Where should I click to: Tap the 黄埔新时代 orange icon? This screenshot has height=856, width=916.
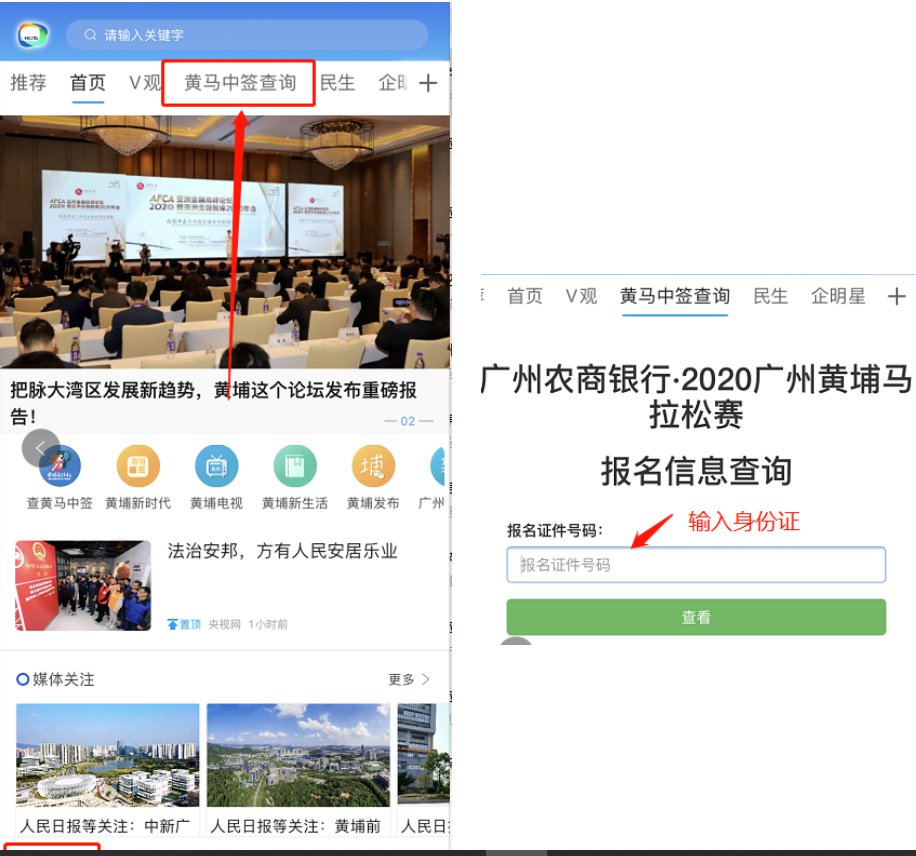click(138, 466)
